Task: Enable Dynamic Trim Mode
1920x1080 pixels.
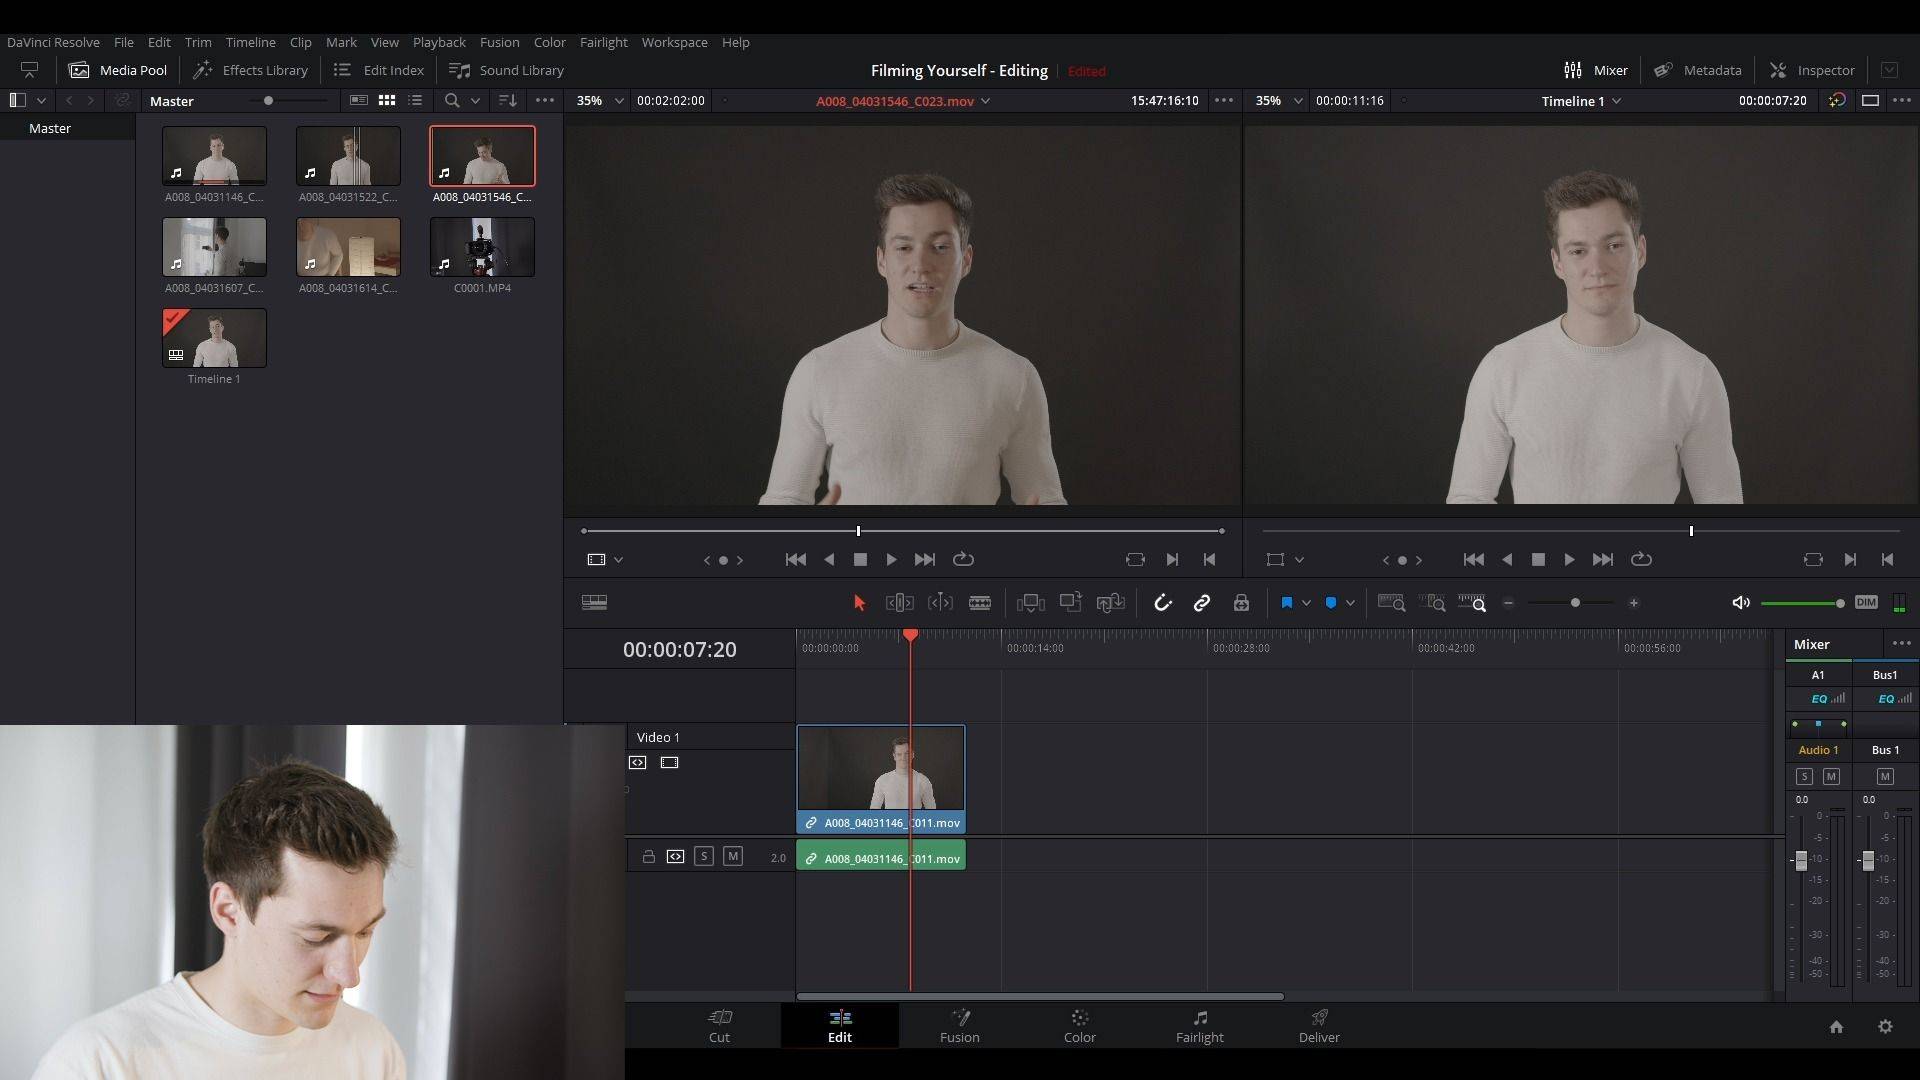Action: (940, 603)
